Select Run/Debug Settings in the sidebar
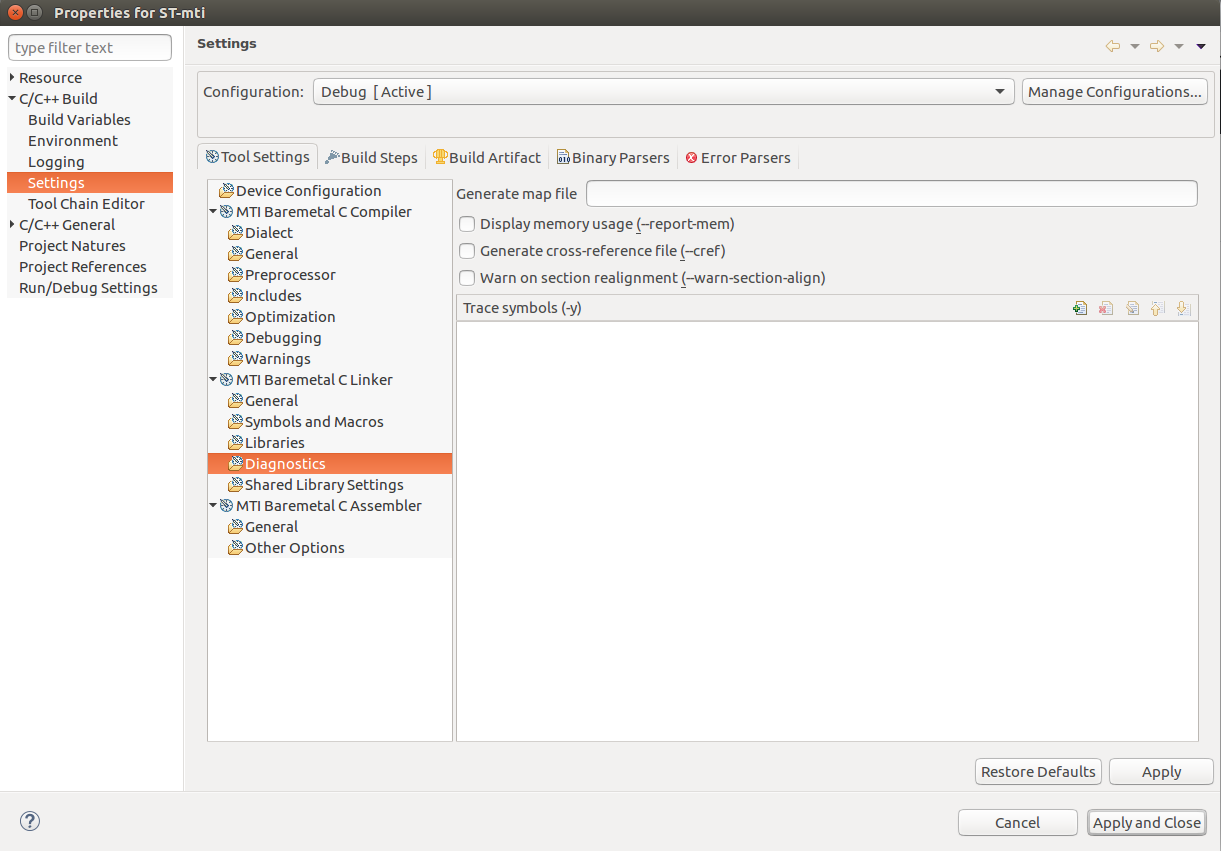The height and width of the screenshot is (851, 1221). tap(88, 288)
